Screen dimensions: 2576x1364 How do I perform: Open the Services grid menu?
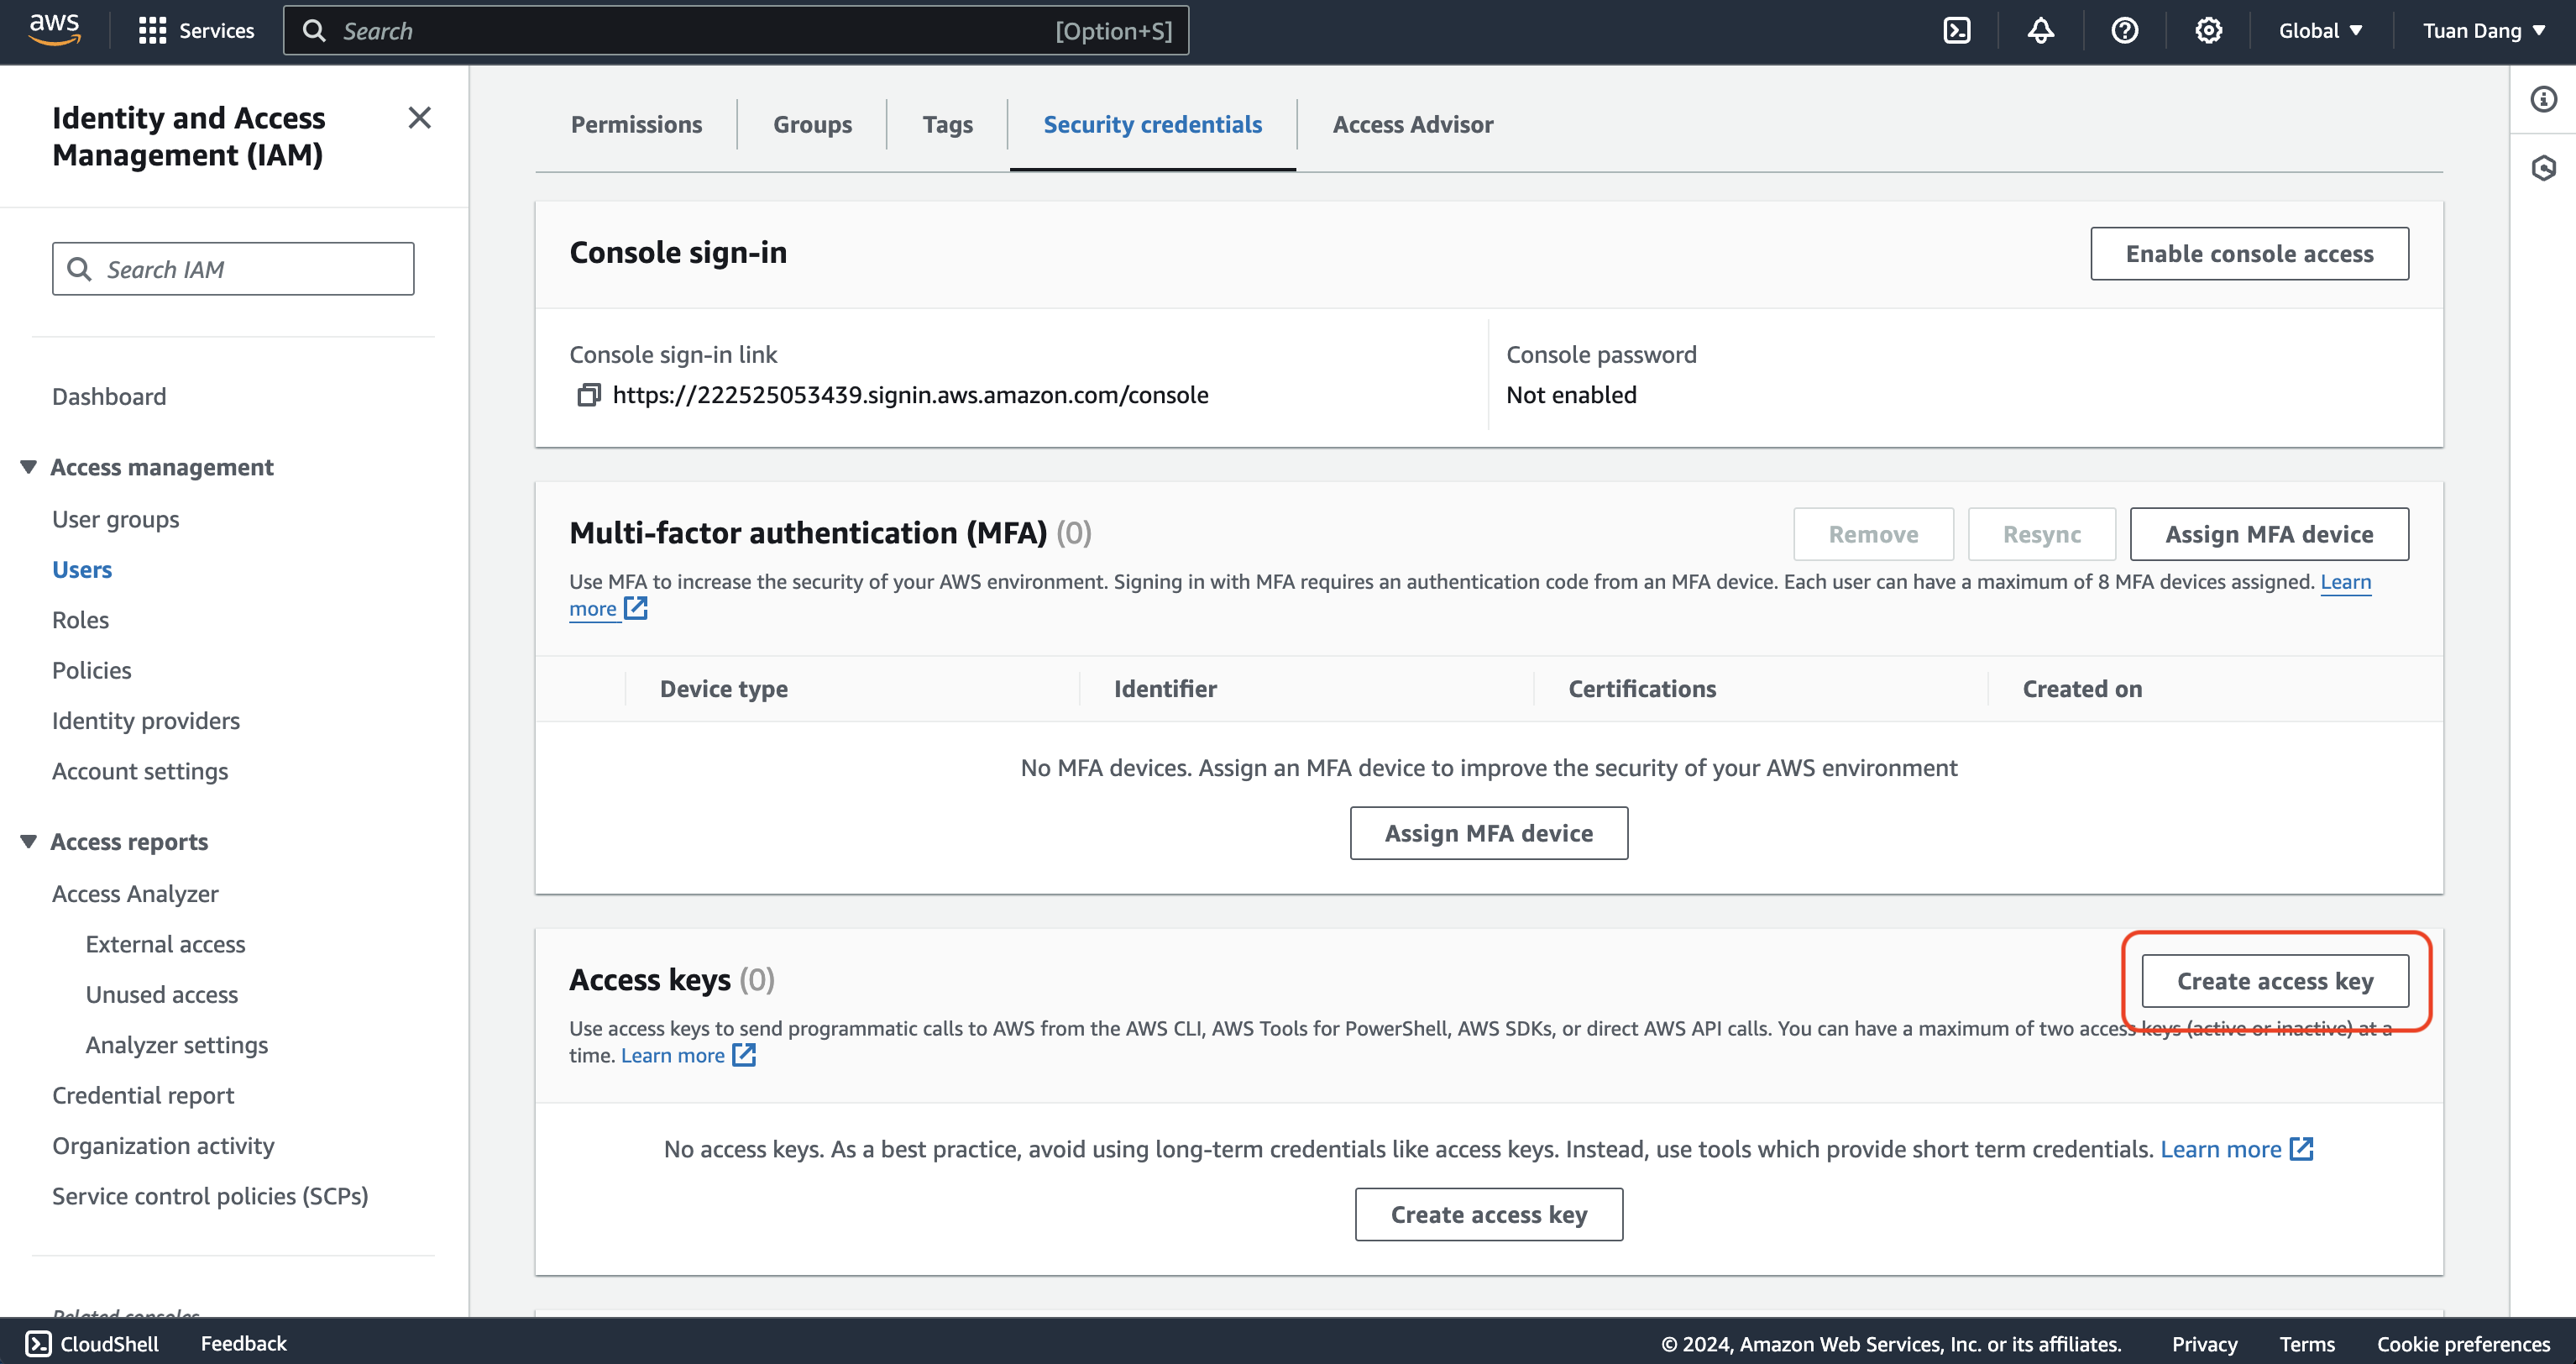click(196, 31)
